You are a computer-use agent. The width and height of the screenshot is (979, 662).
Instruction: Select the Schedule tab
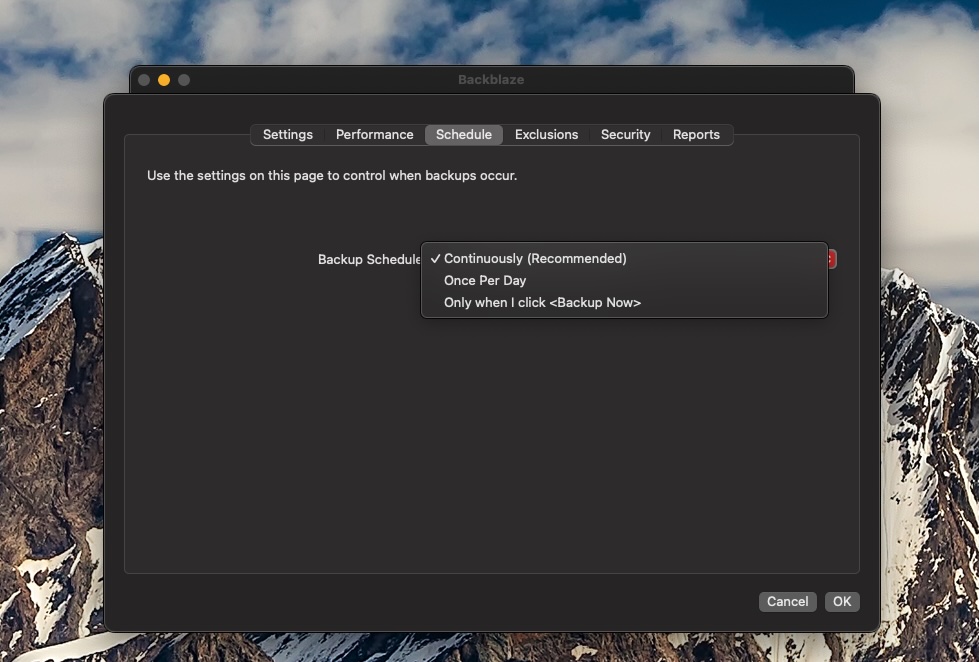pos(463,134)
